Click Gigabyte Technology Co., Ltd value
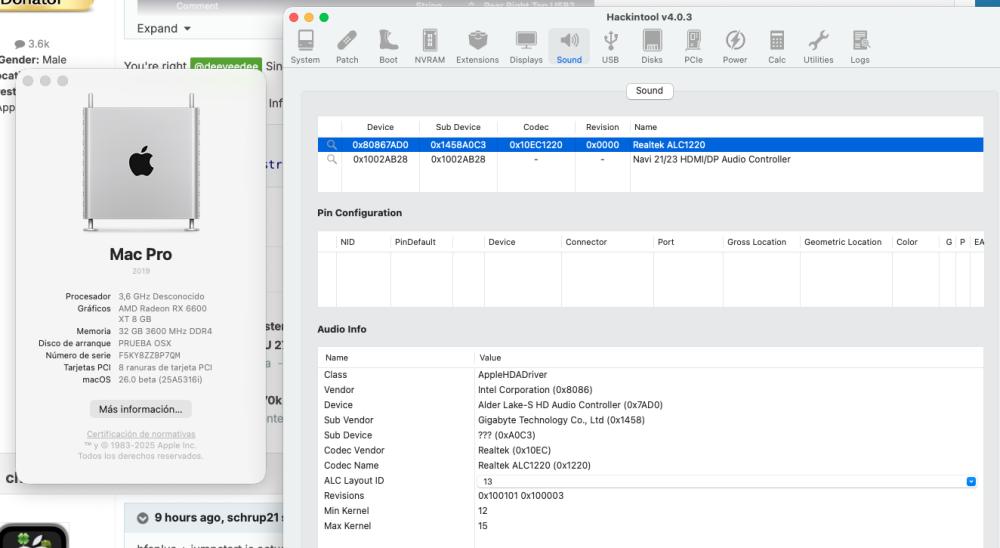 tap(561, 420)
